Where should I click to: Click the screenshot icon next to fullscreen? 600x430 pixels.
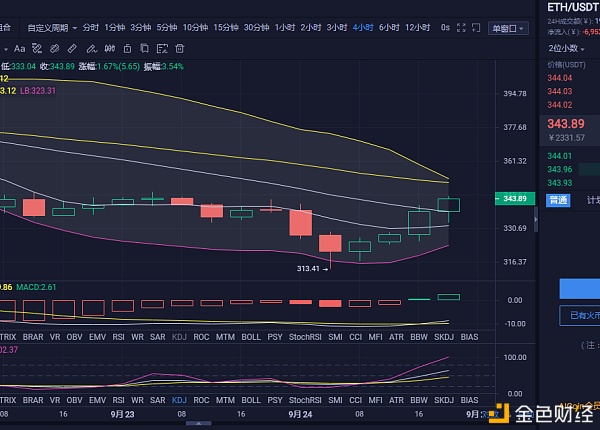point(476,28)
